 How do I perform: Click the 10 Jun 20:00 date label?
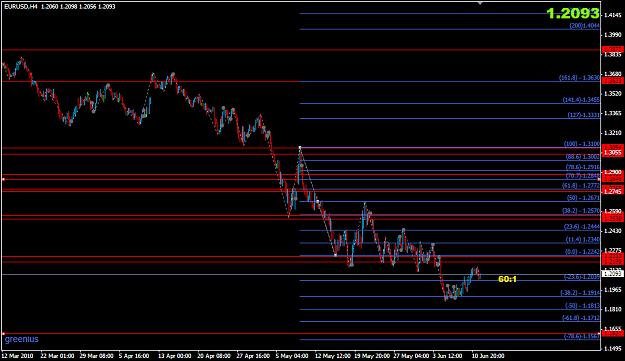(488, 356)
